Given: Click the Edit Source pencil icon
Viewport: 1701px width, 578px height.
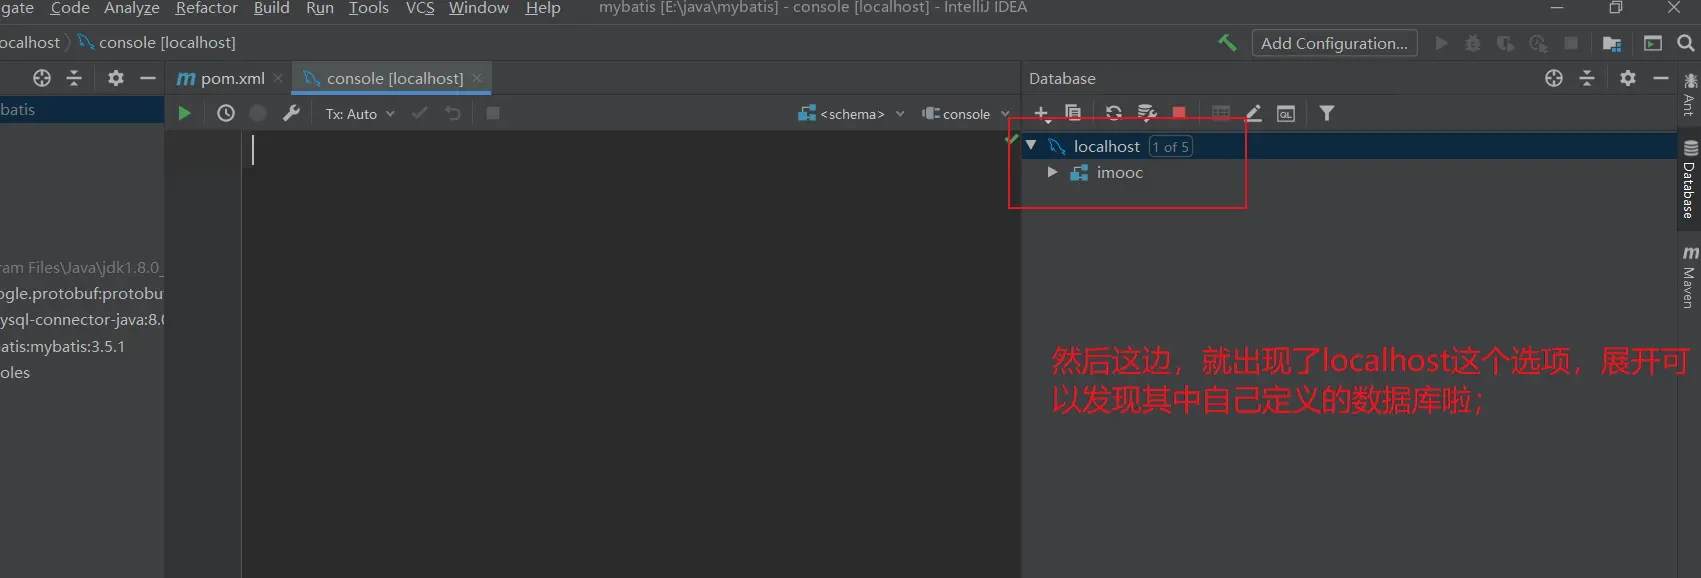Looking at the screenshot, I should pyautogui.click(x=1253, y=113).
